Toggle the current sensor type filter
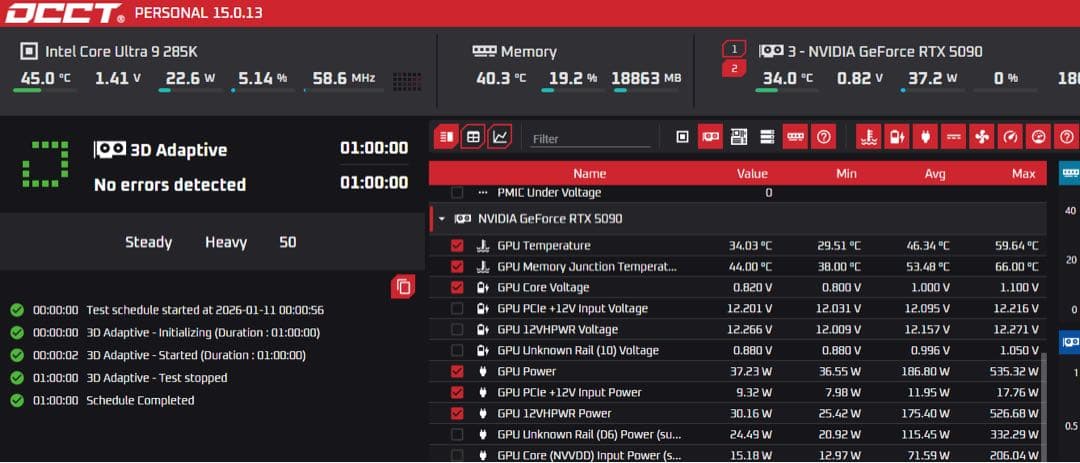The height and width of the screenshot is (463, 1080). [953, 137]
